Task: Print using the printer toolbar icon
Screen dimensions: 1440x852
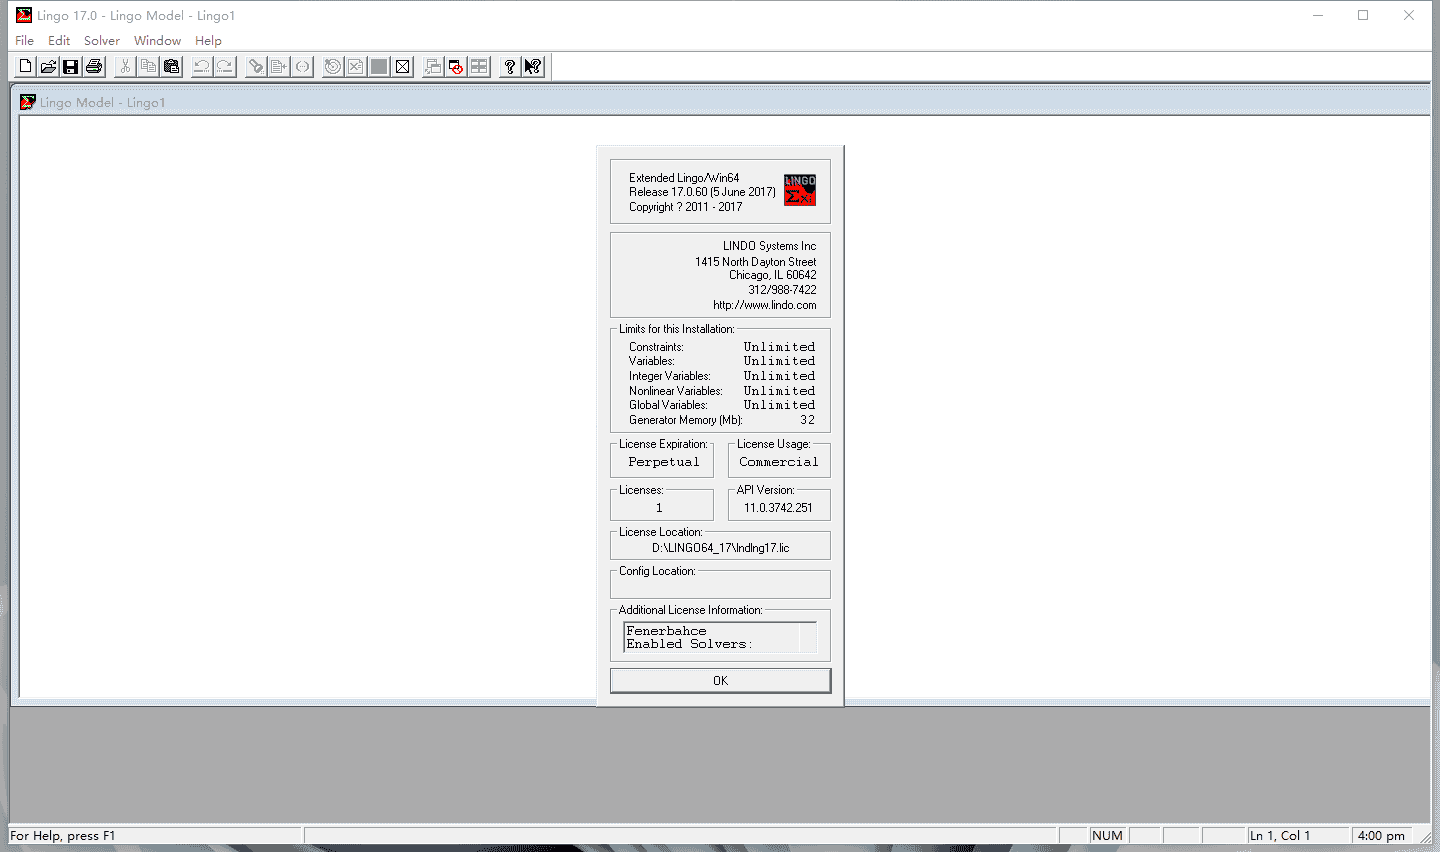Action: 94,67
